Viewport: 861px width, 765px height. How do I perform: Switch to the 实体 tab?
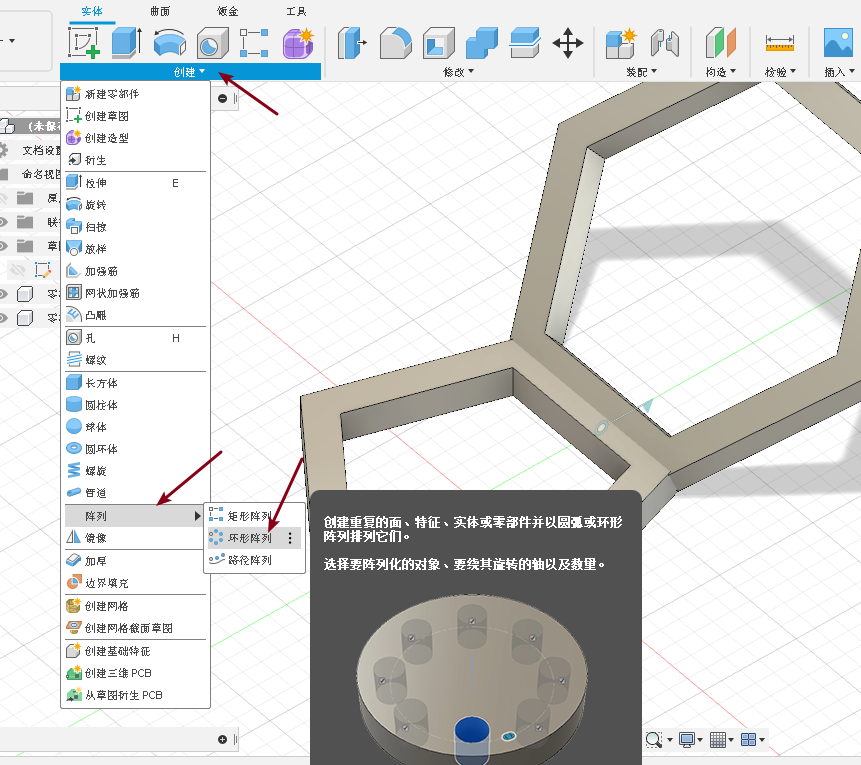click(x=92, y=11)
